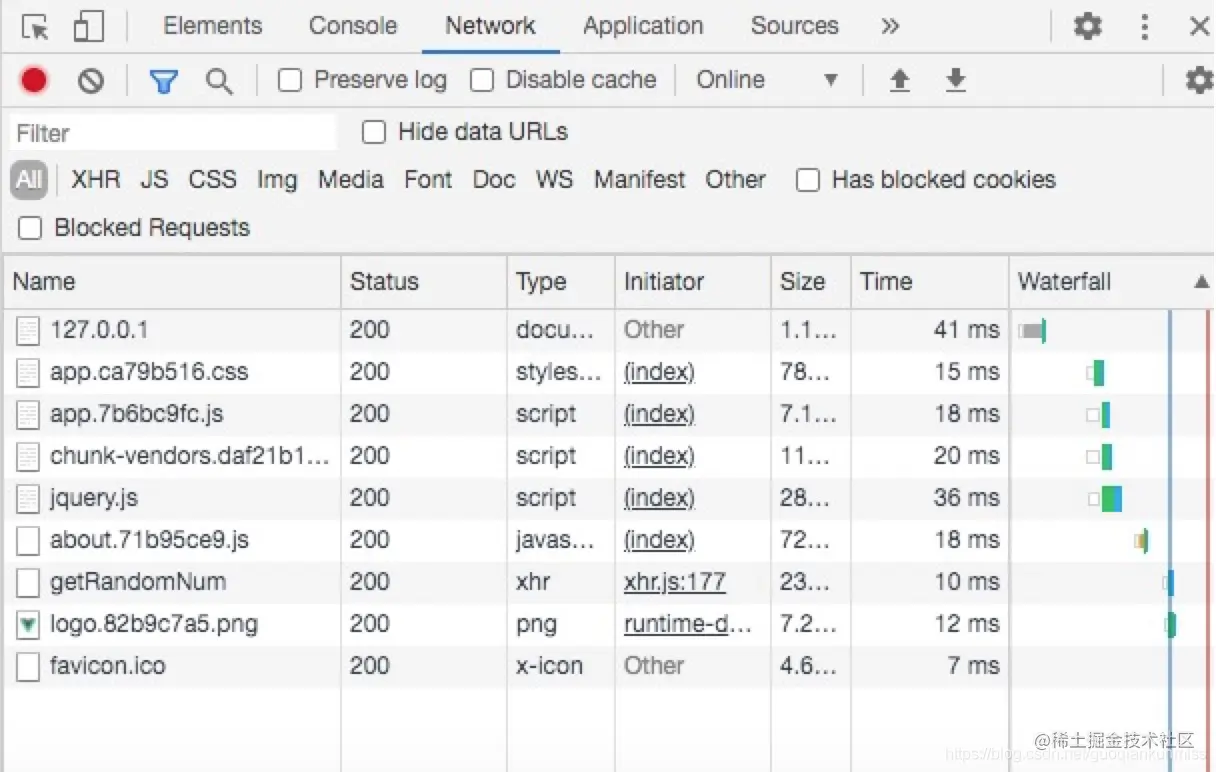The height and width of the screenshot is (772, 1216).
Task: Clear the network log
Action: coord(90,80)
